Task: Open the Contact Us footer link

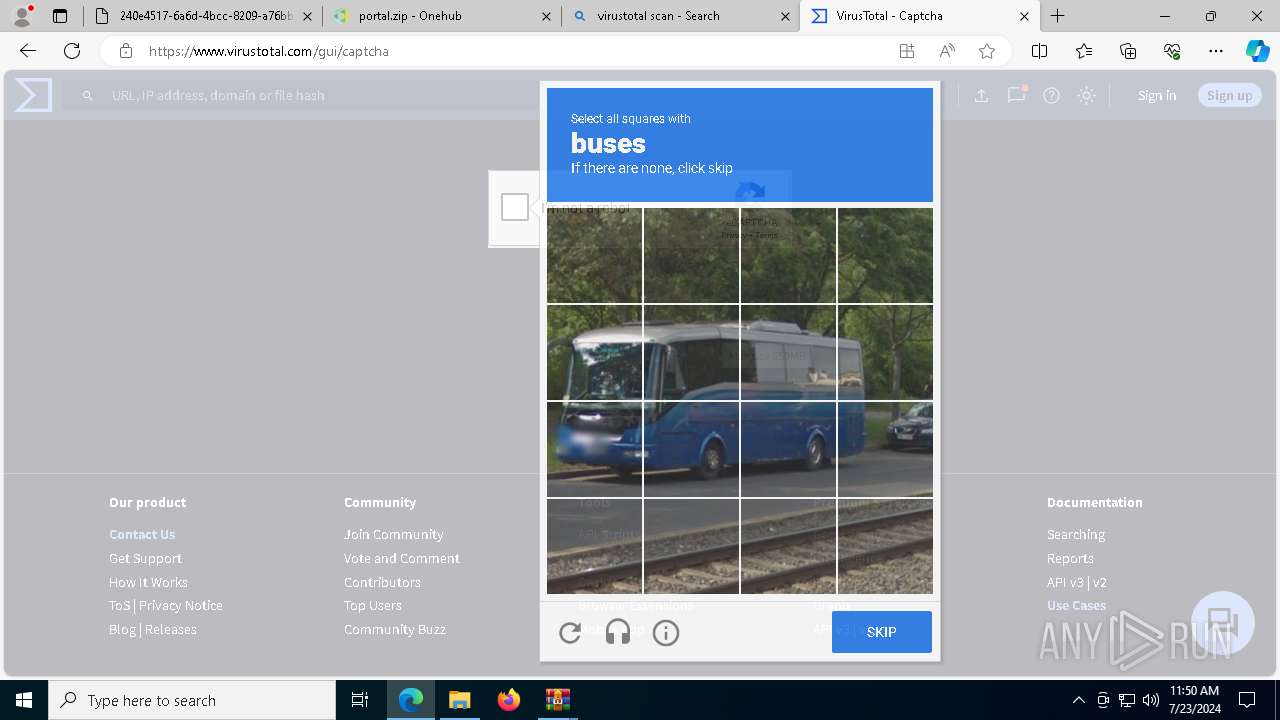Action: point(142,534)
